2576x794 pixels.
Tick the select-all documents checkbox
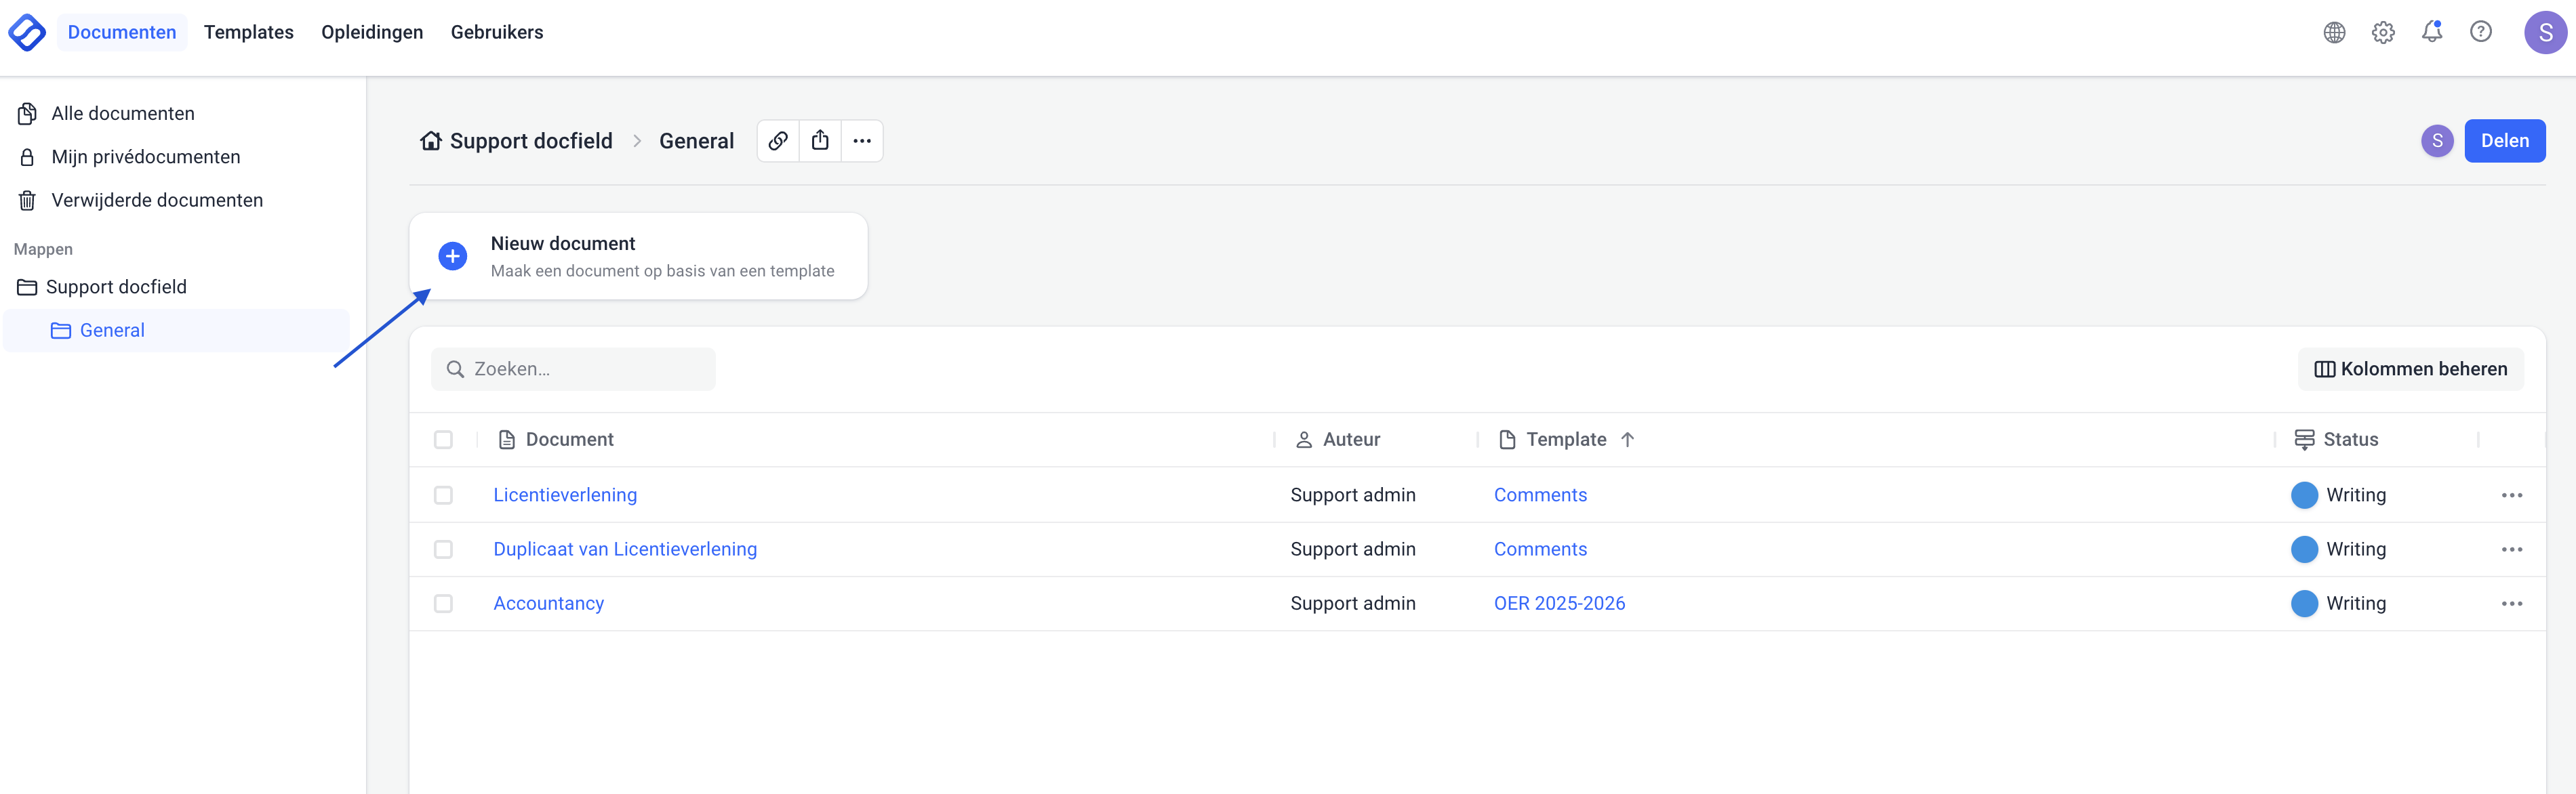[443, 440]
